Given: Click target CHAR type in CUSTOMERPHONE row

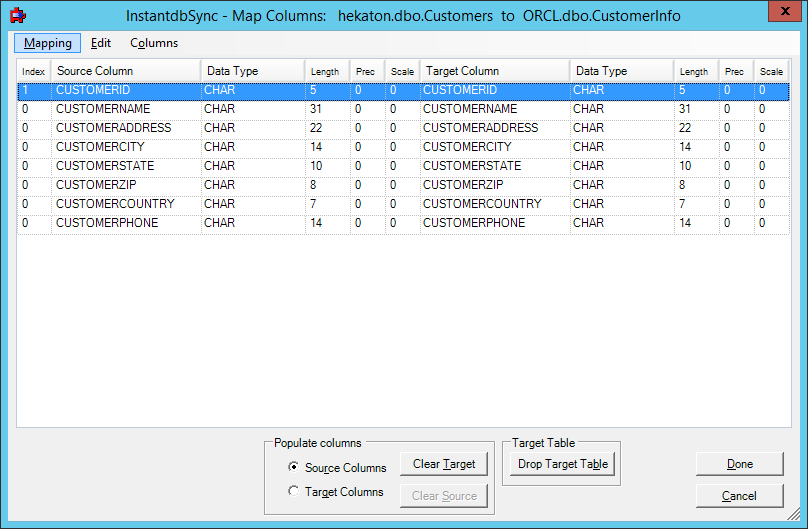Looking at the screenshot, I should click(588, 223).
